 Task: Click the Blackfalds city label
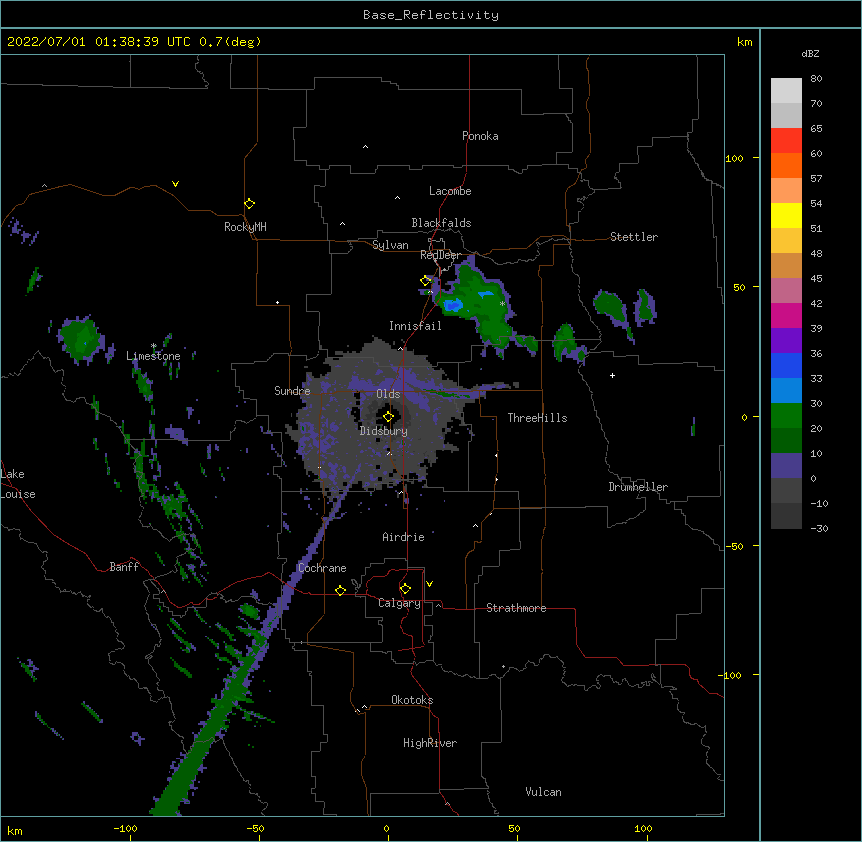pyautogui.click(x=441, y=223)
